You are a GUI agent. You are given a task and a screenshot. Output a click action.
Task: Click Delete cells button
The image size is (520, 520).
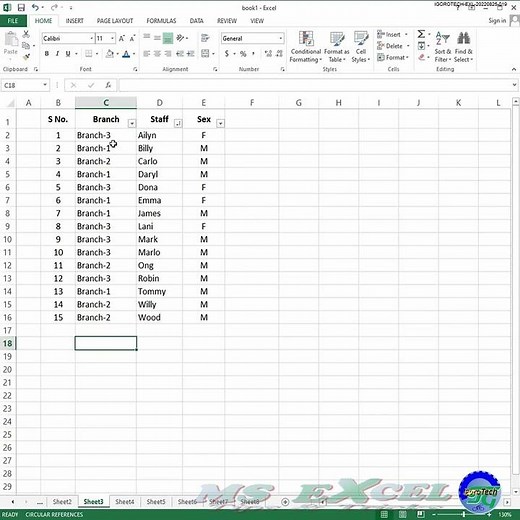[393, 46]
